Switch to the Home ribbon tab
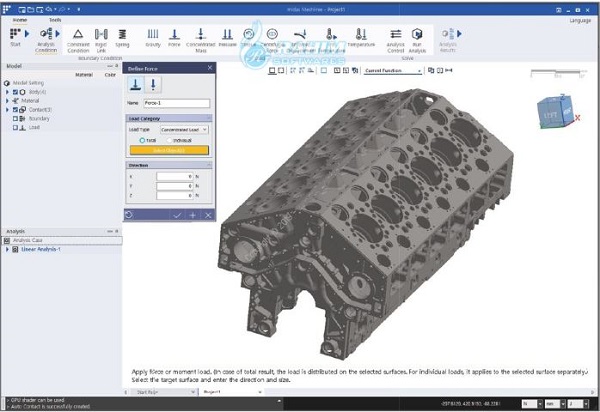The width and height of the screenshot is (600, 412). (x=20, y=20)
